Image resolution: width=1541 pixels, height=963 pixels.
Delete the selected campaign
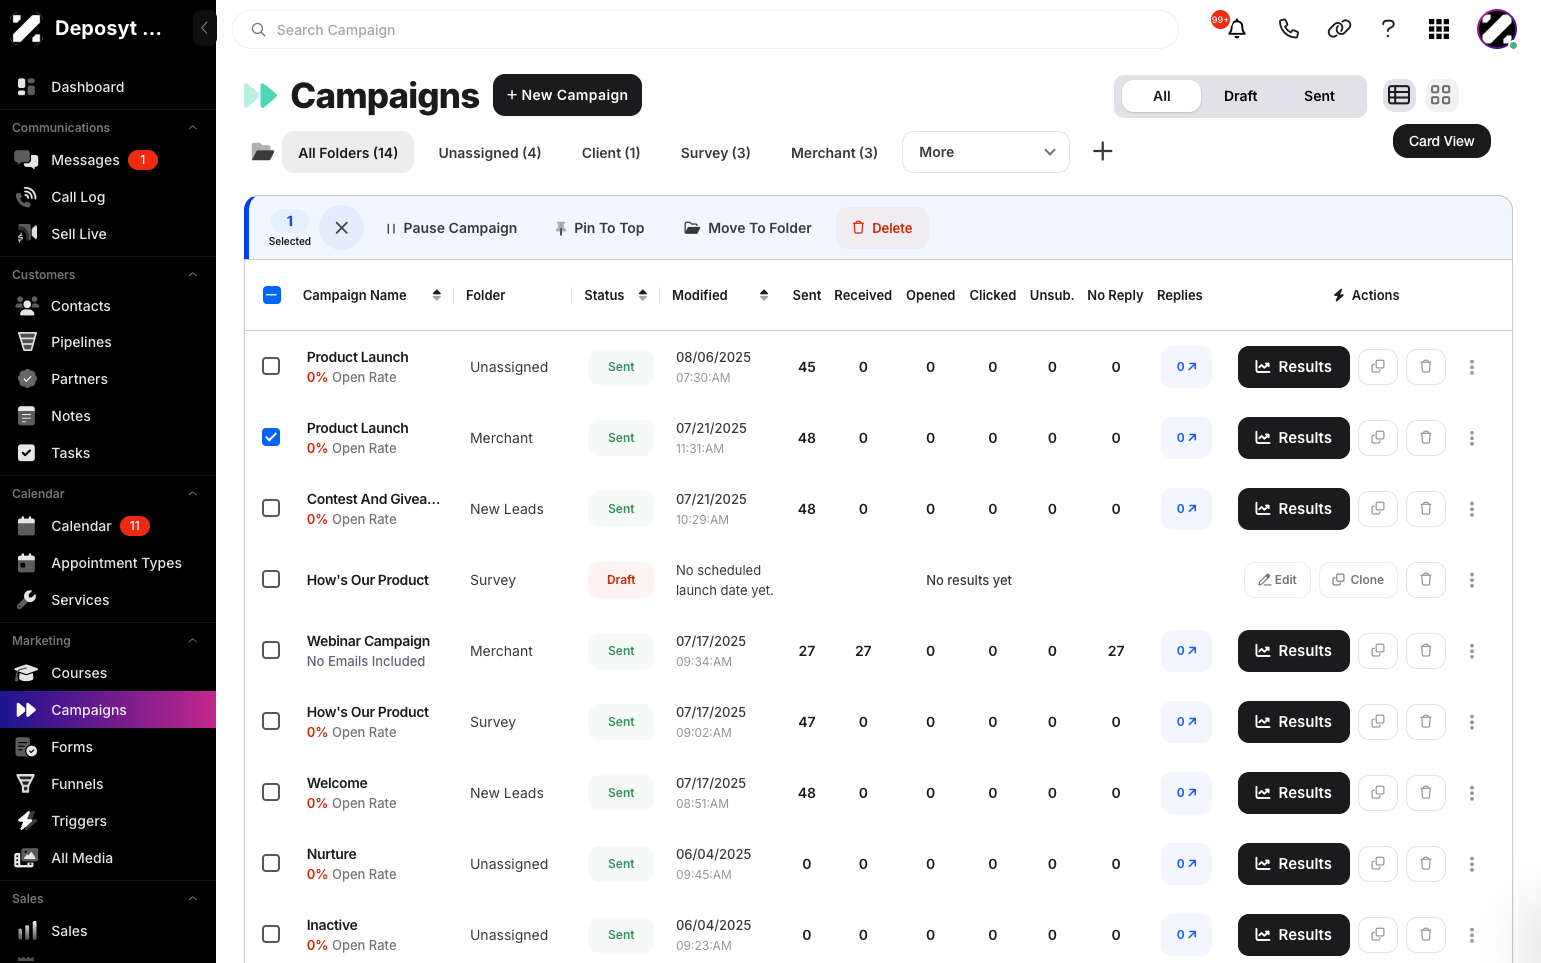pyautogui.click(x=882, y=228)
